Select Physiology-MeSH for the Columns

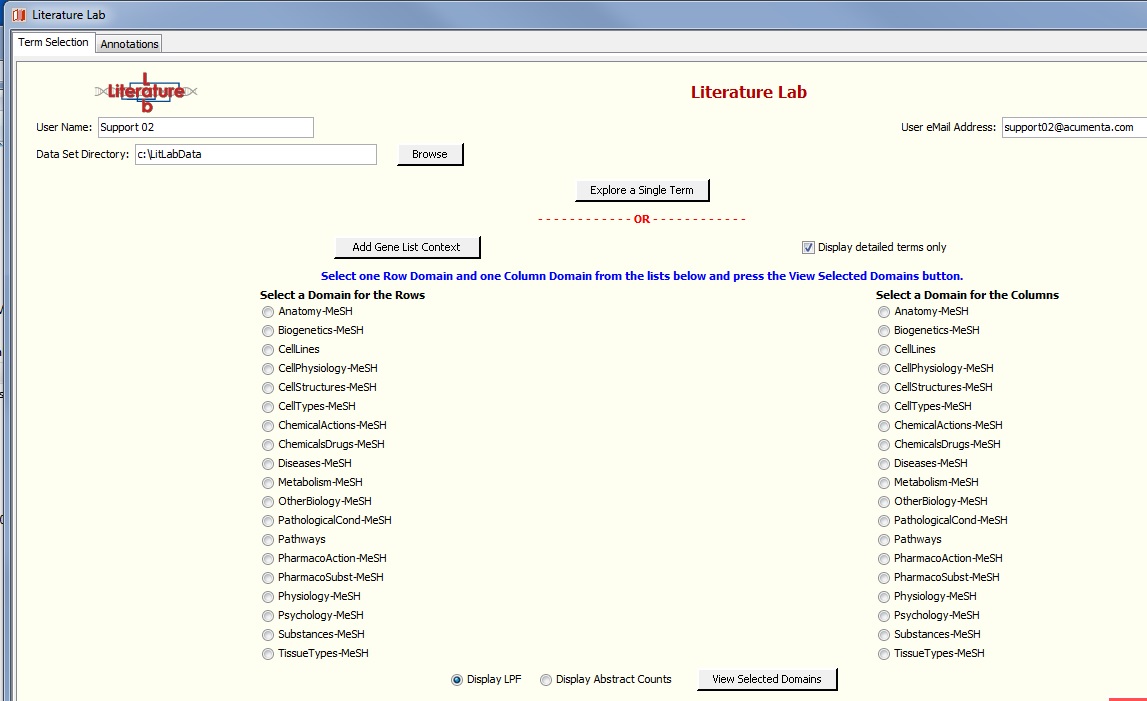click(884, 597)
